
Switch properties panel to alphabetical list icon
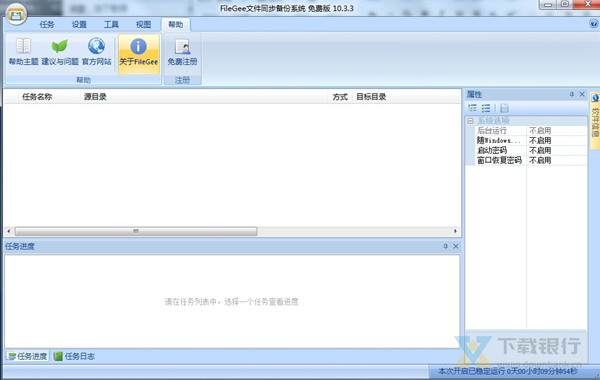coord(486,108)
